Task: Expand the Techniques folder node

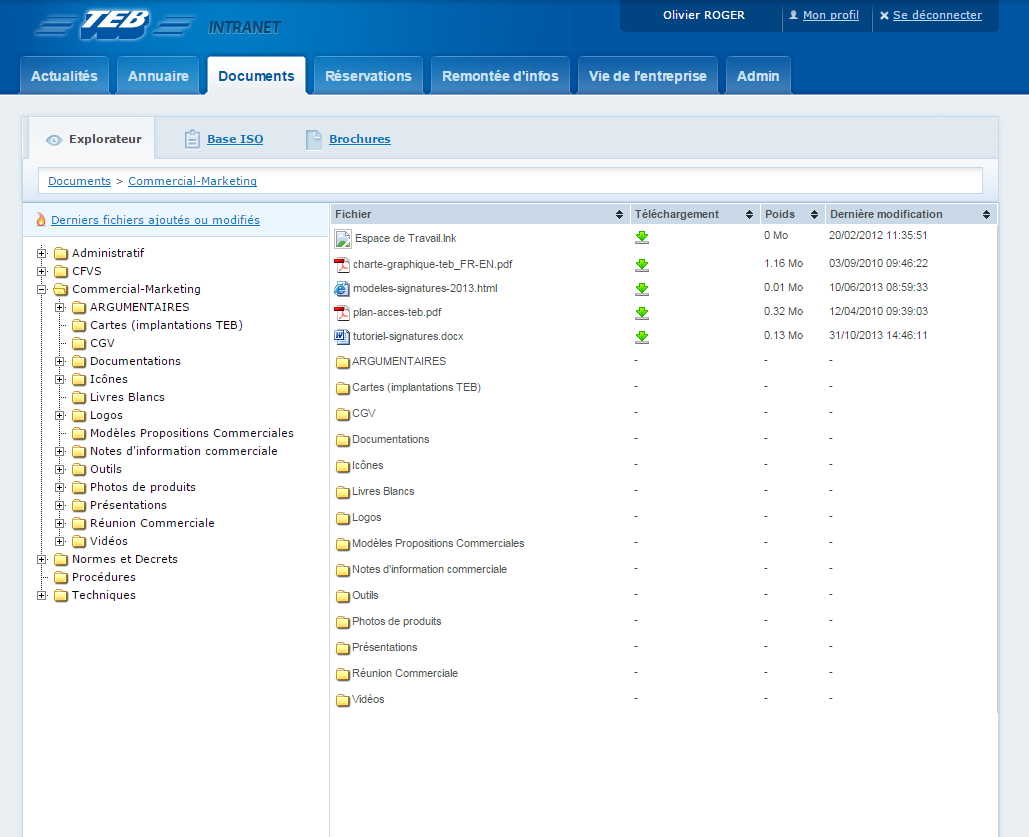Action: pos(42,596)
